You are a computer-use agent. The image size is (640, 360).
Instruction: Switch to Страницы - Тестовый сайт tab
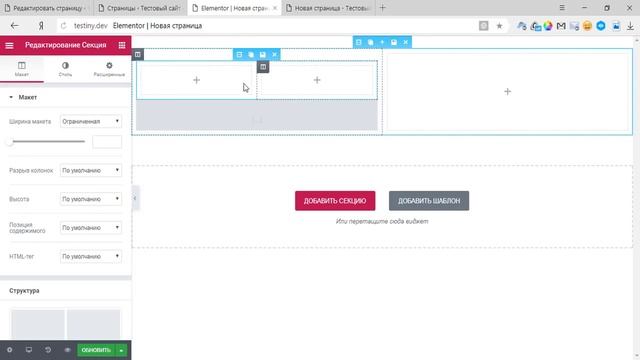pos(140,8)
